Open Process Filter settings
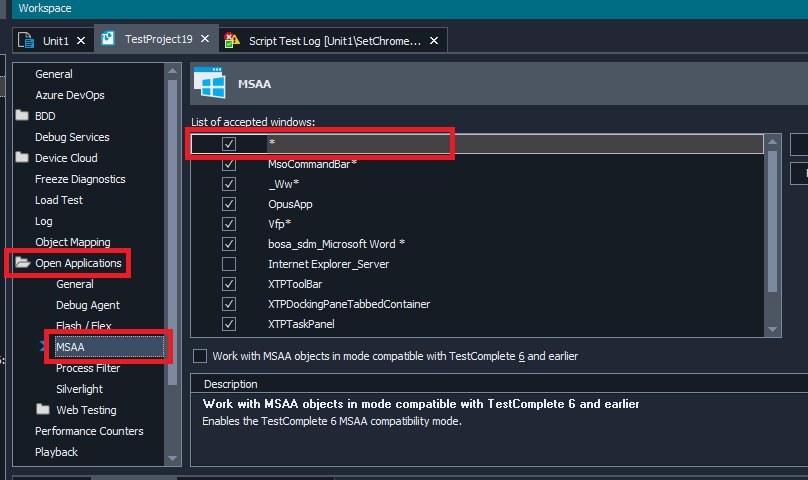808x480 pixels. [x=88, y=368]
